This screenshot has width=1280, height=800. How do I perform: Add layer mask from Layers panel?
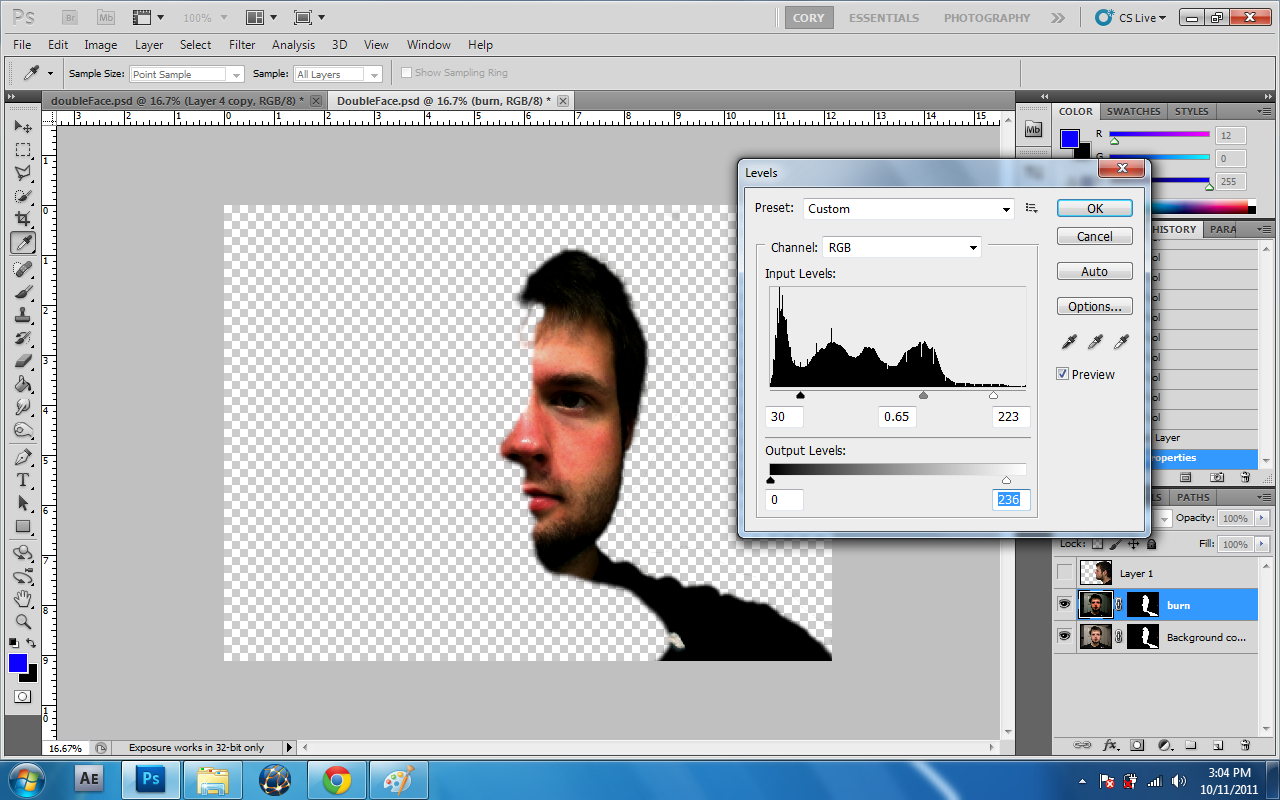[1137, 745]
